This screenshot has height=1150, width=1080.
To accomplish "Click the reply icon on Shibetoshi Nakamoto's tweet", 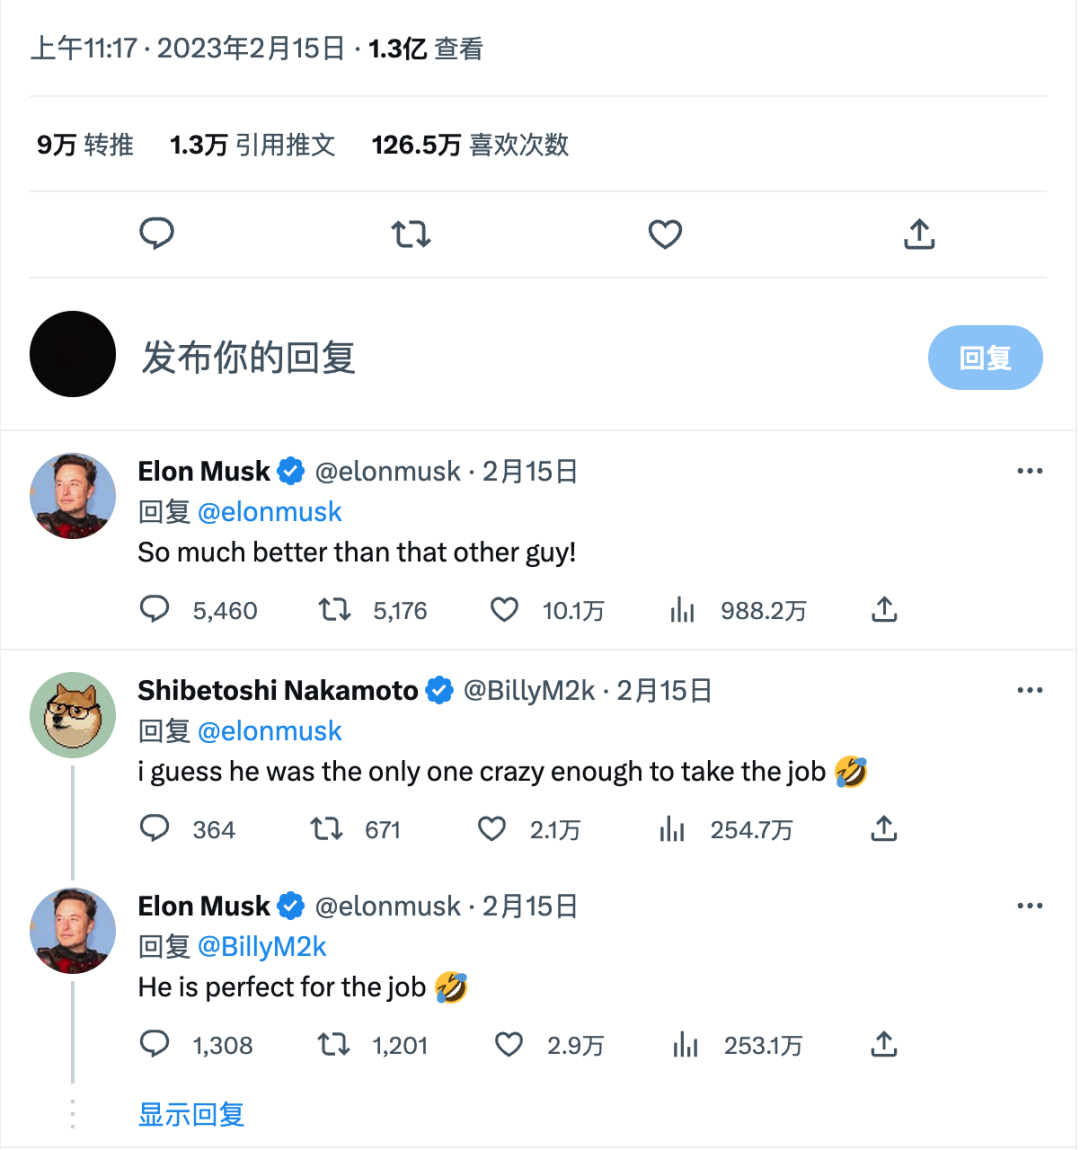I will coord(156,829).
